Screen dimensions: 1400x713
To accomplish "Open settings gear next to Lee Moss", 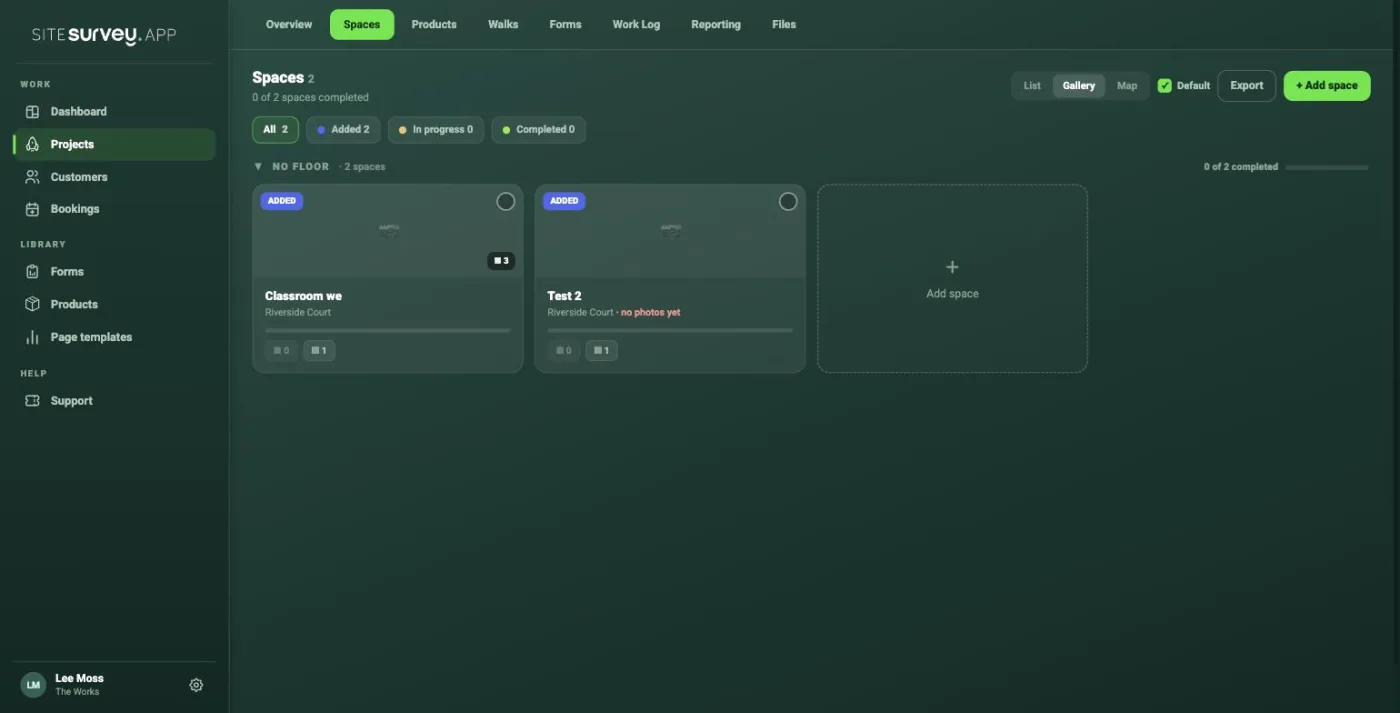I will (x=196, y=685).
